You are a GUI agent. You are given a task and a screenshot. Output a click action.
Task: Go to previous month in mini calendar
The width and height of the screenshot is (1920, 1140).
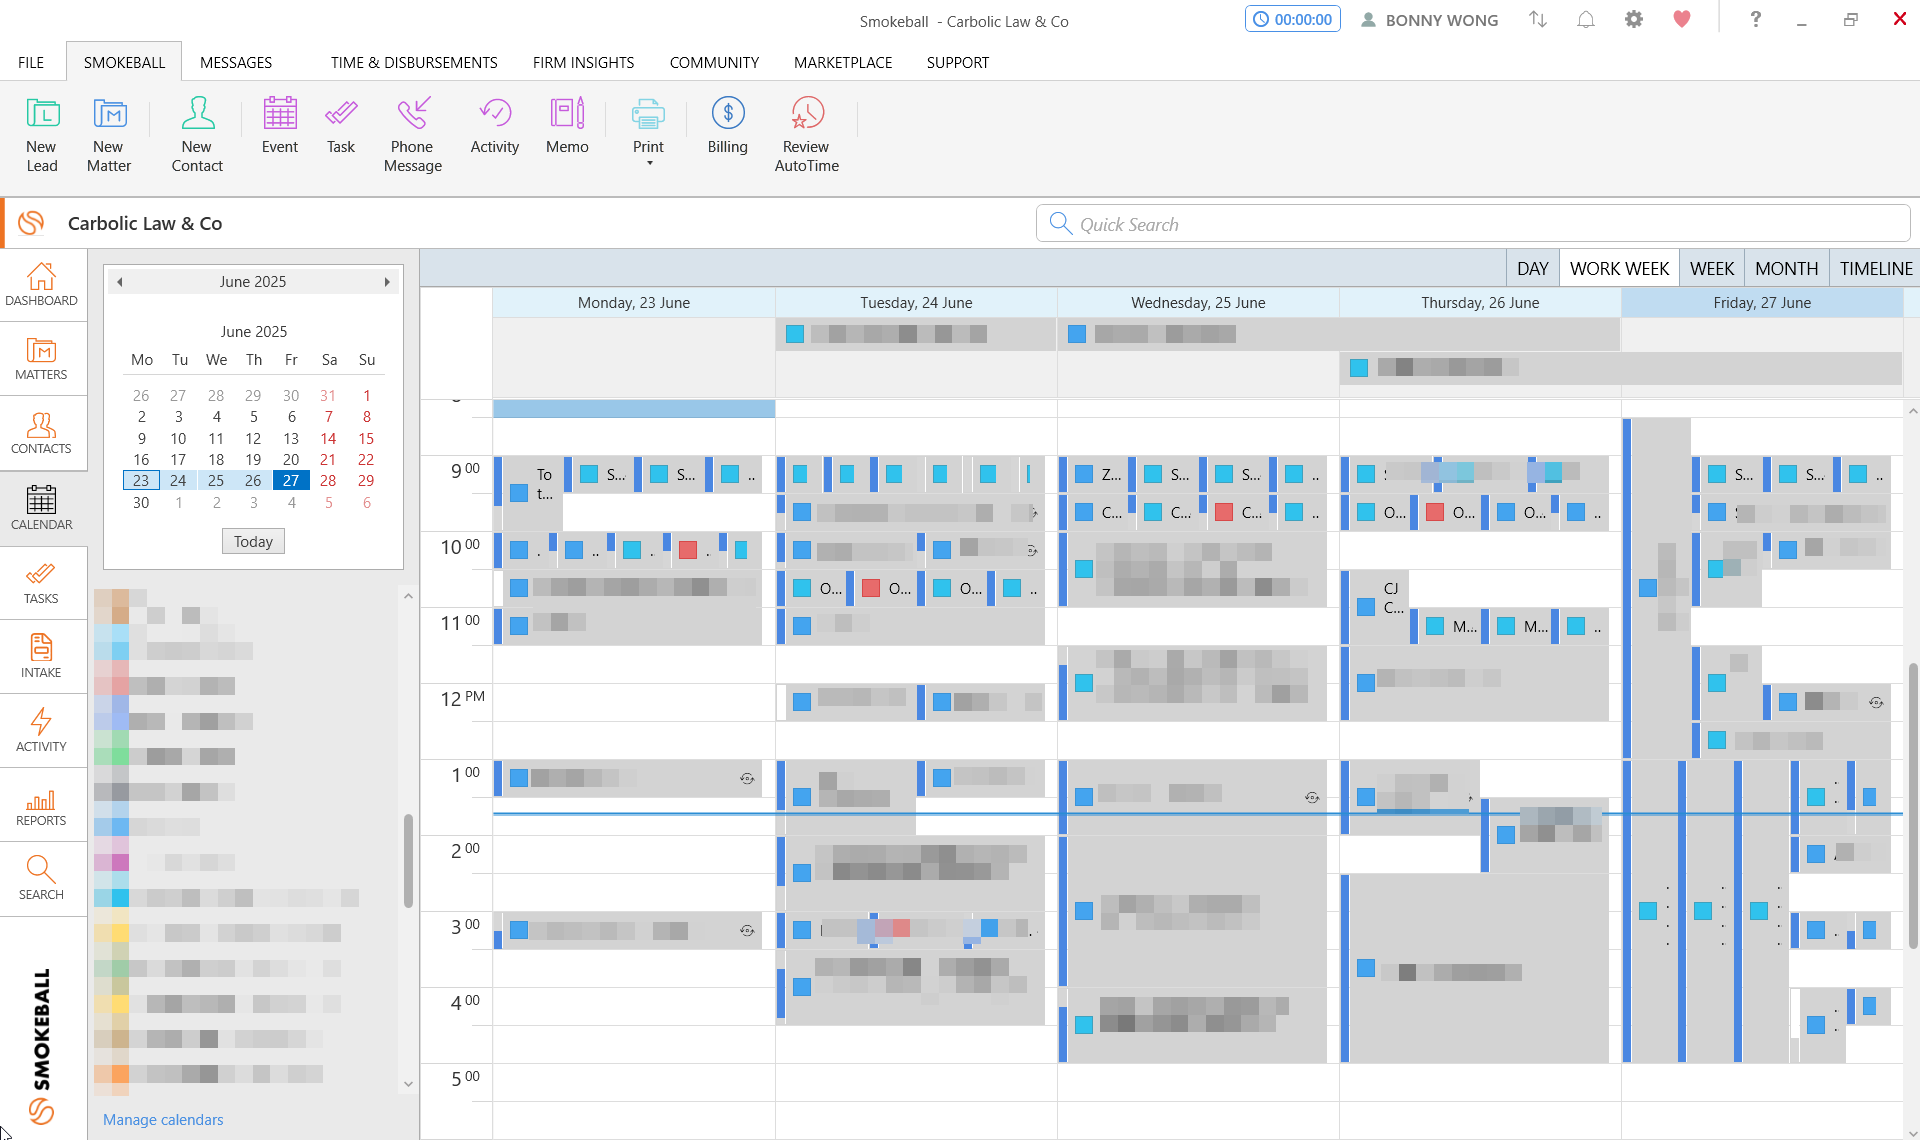(x=120, y=282)
